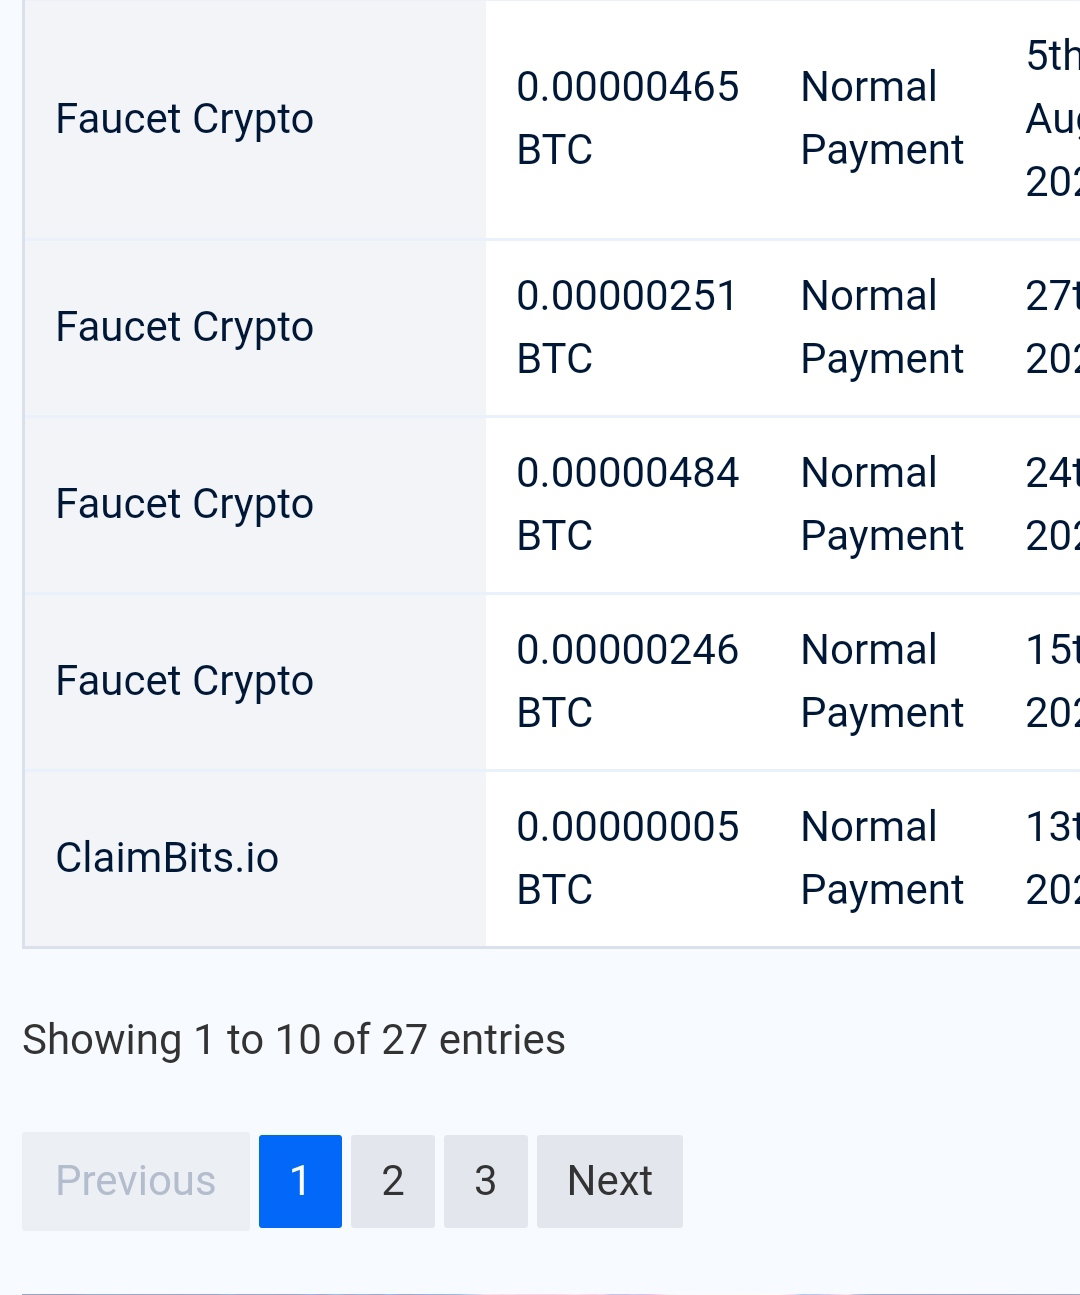Select Faucet Crypto beside the 0.00000465 payment
Screen dimensions: 1080x1295
click(x=185, y=119)
